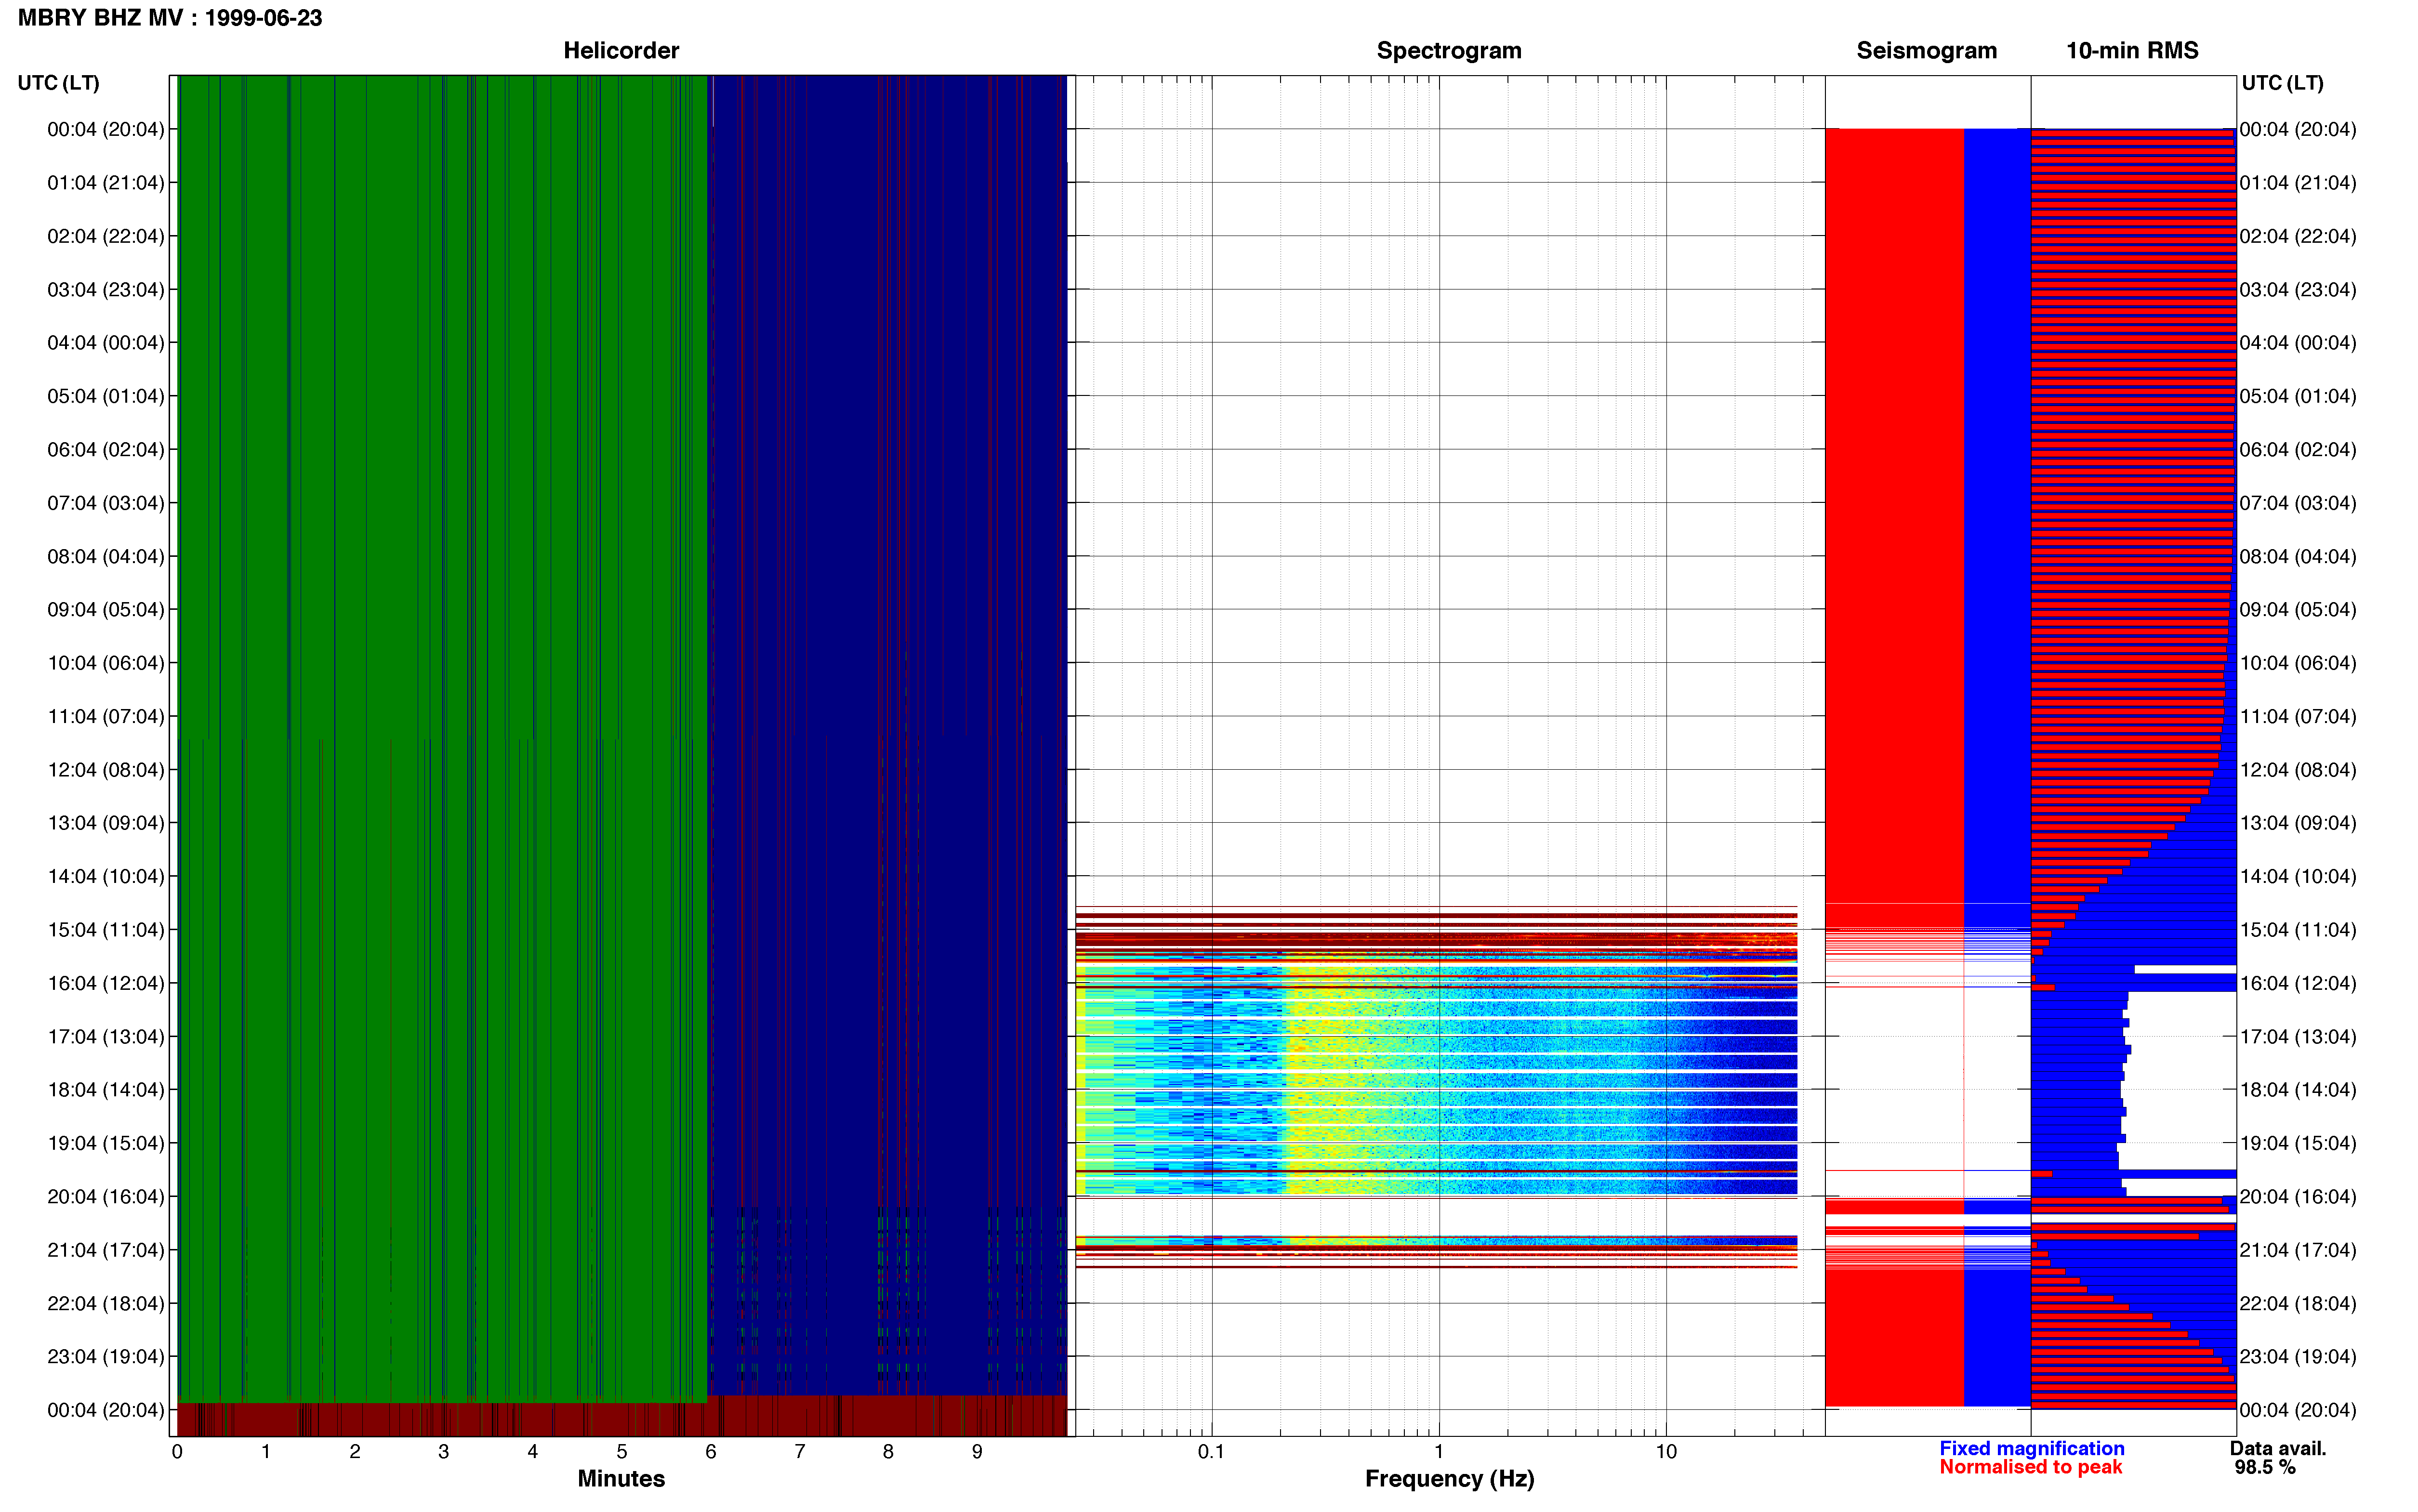Click the left '18:04 (14:04)' time label
The image size is (2418, 1512).
106,1090
